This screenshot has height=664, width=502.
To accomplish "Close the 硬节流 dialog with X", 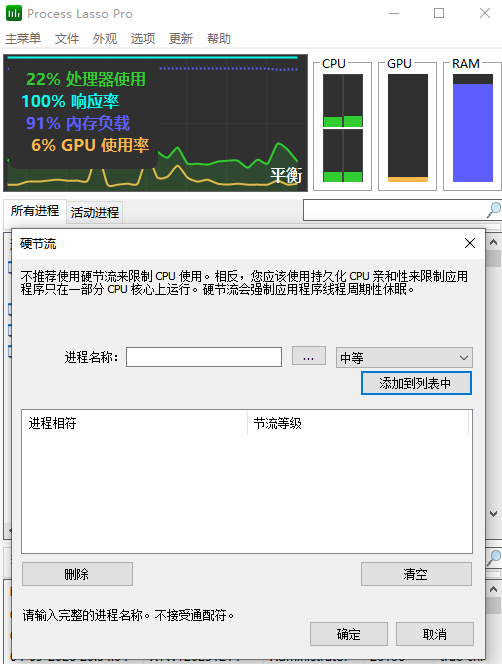I will click(x=469, y=243).
